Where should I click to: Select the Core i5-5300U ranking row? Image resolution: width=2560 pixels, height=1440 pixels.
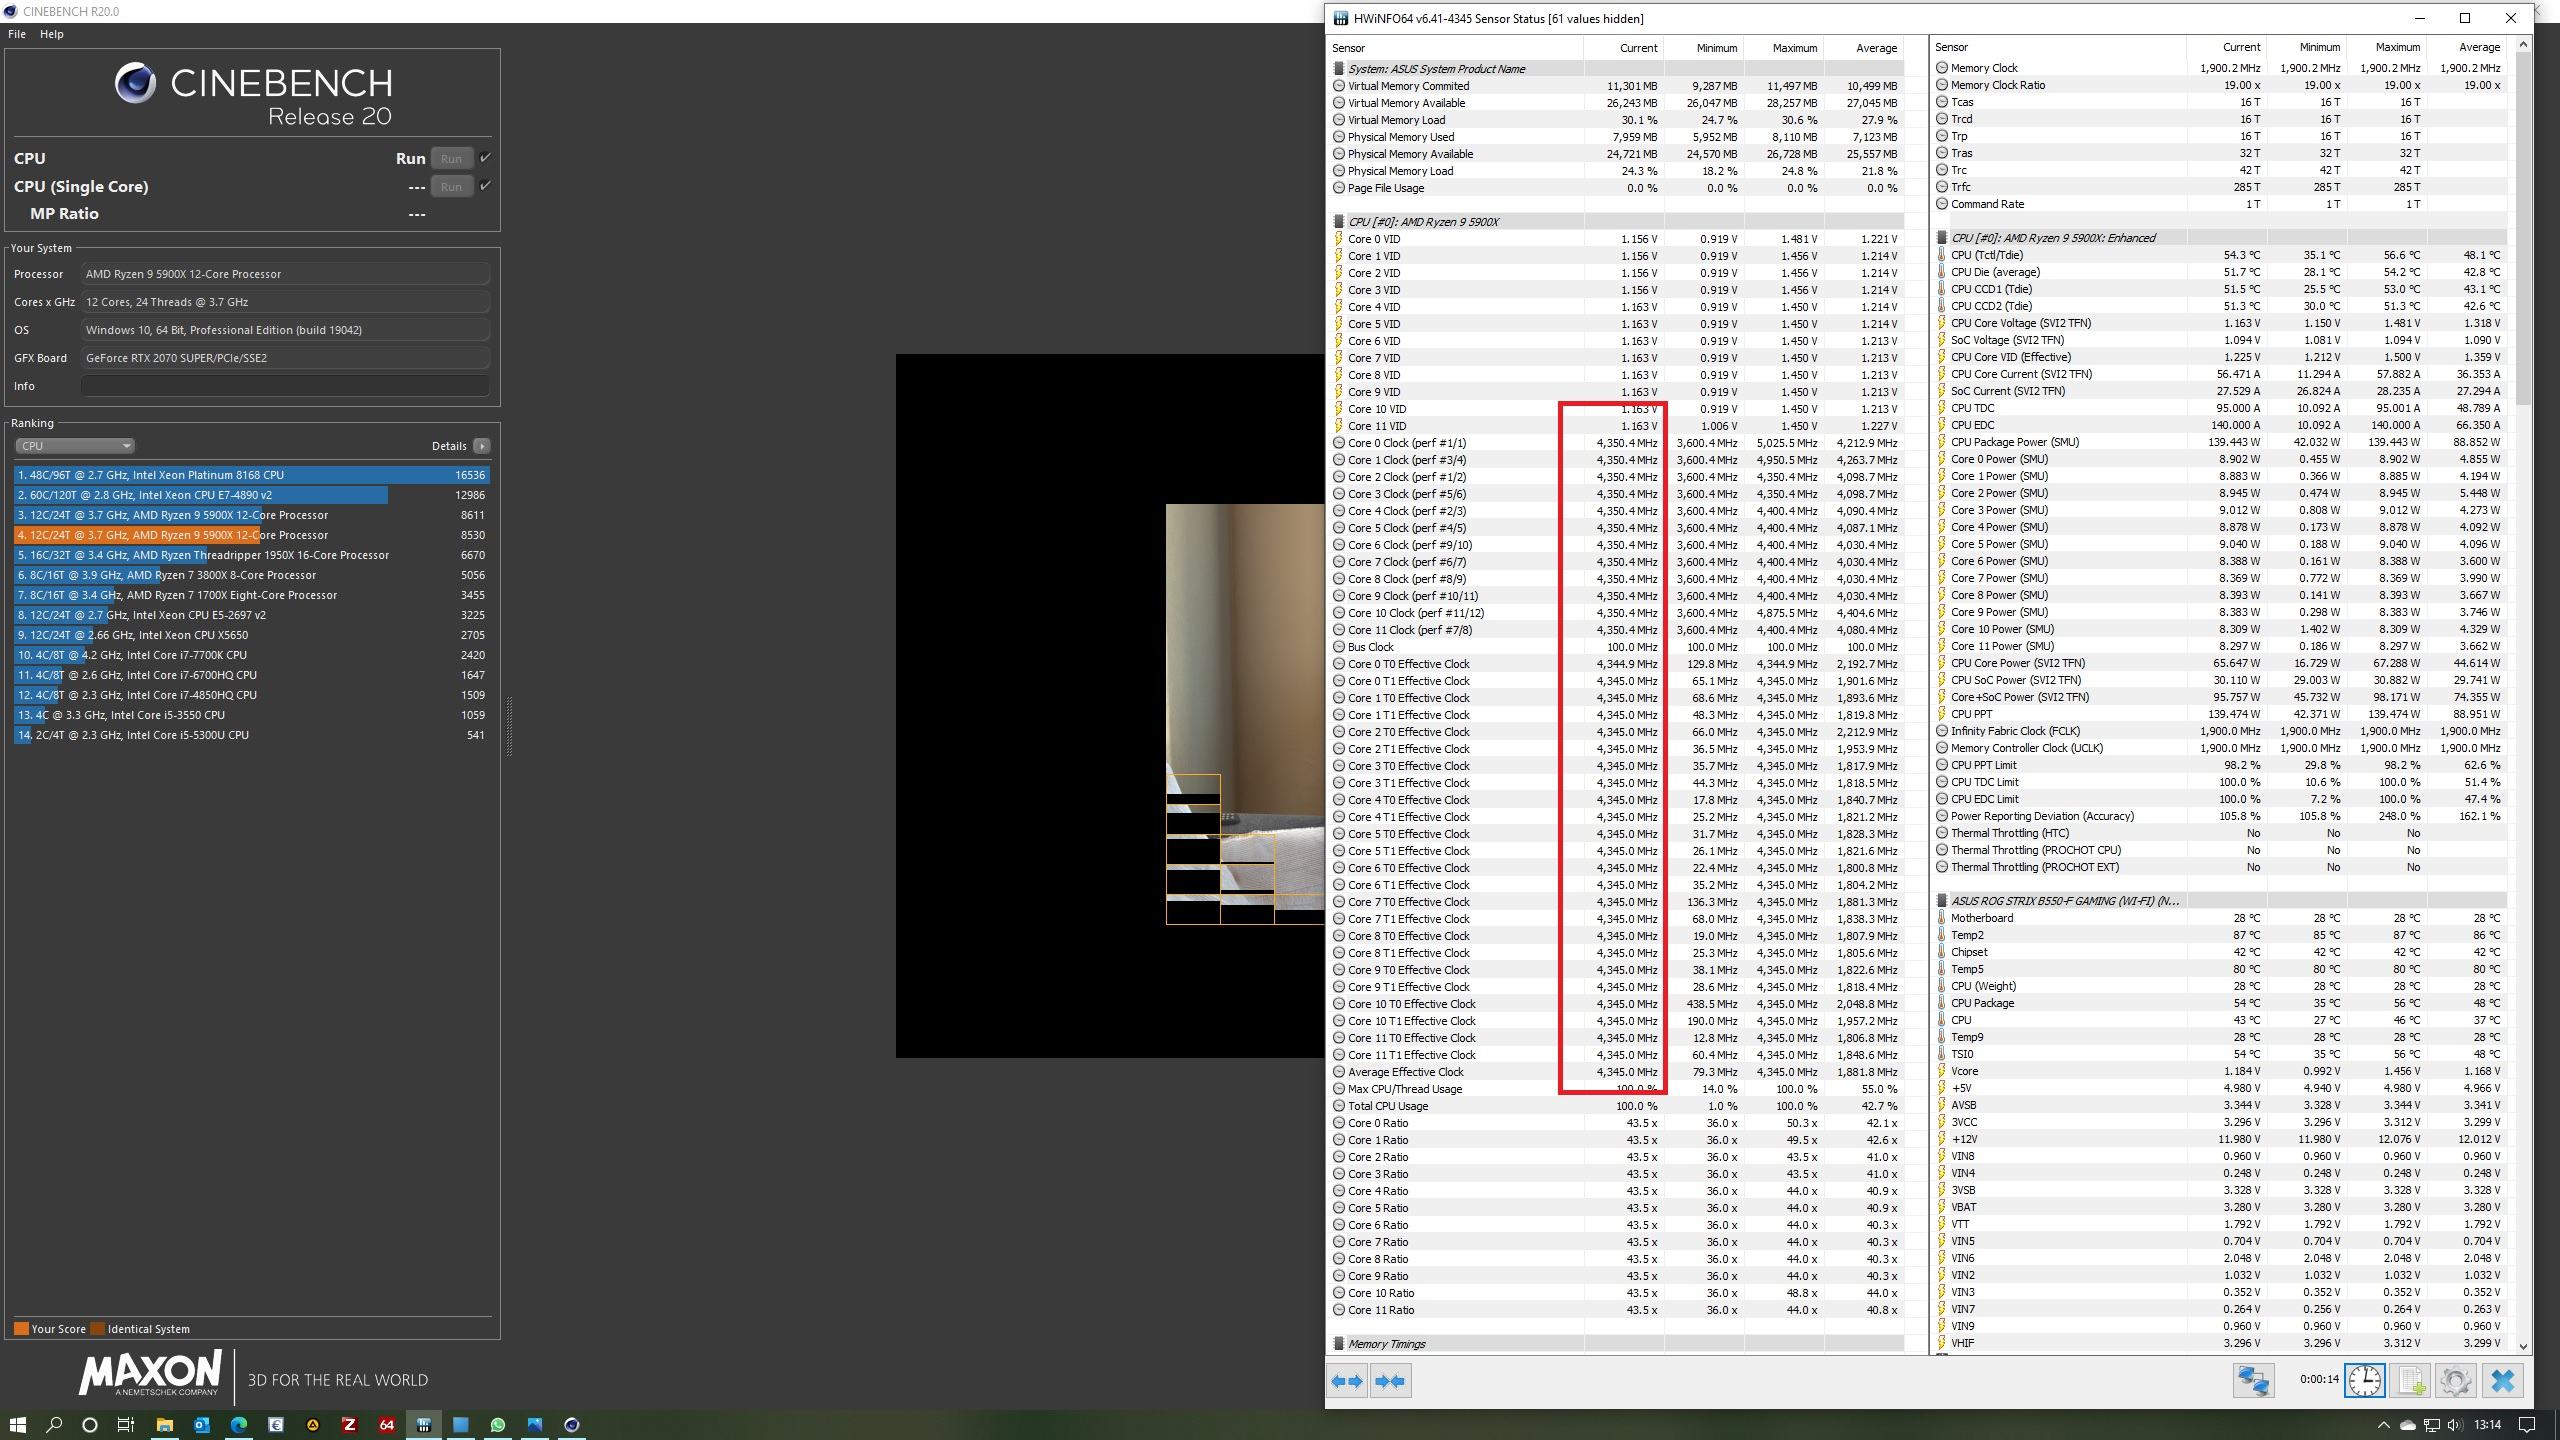(252, 735)
